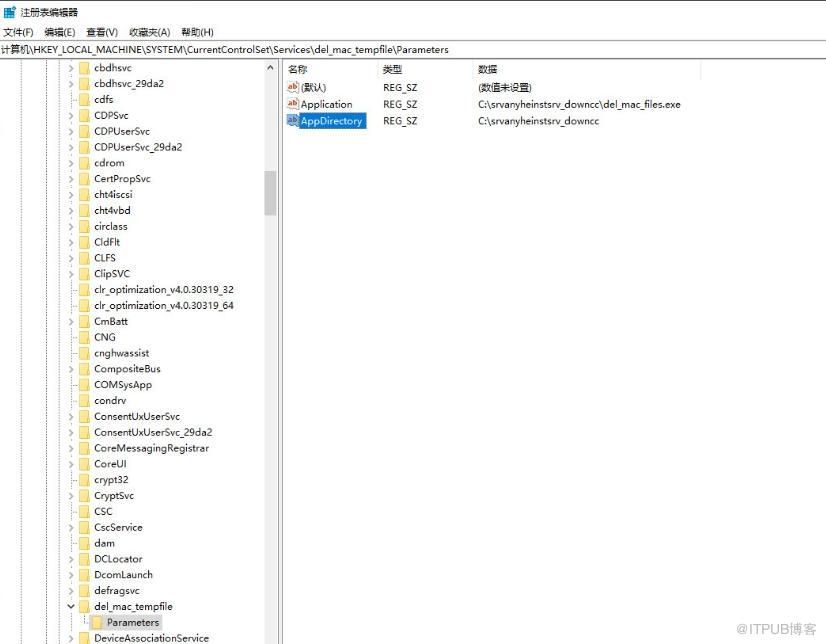The height and width of the screenshot is (644, 826).
Task: Click the Registry Editor title bar icon
Action: coord(9,12)
